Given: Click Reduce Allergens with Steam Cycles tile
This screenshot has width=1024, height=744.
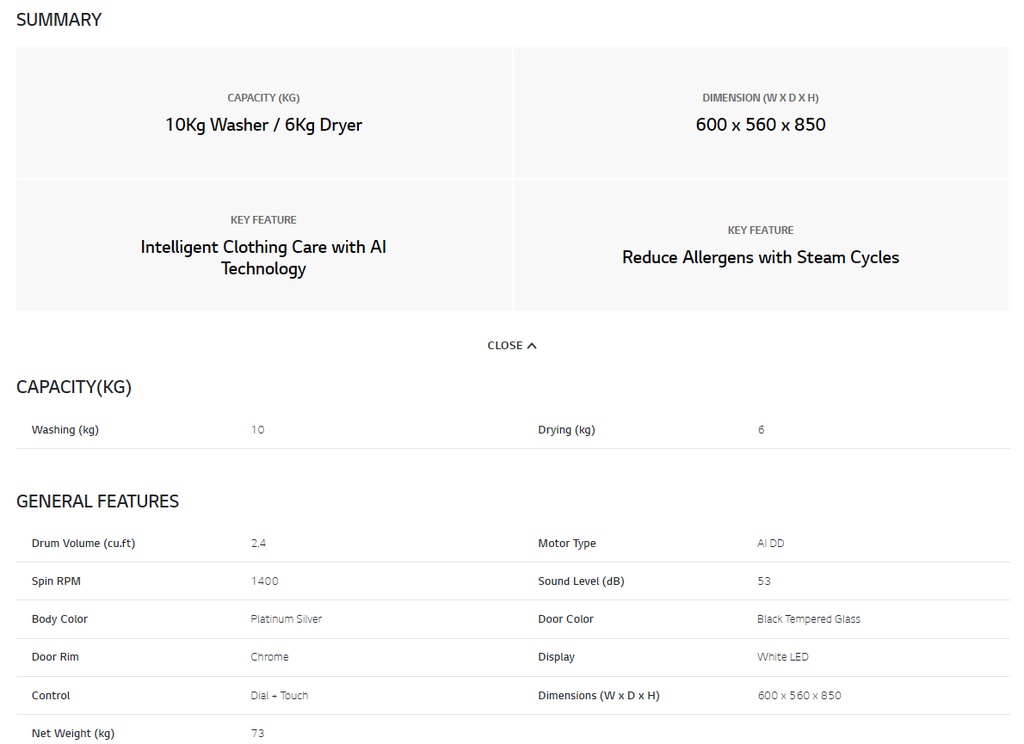Looking at the screenshot, I should tap(761, 245).
